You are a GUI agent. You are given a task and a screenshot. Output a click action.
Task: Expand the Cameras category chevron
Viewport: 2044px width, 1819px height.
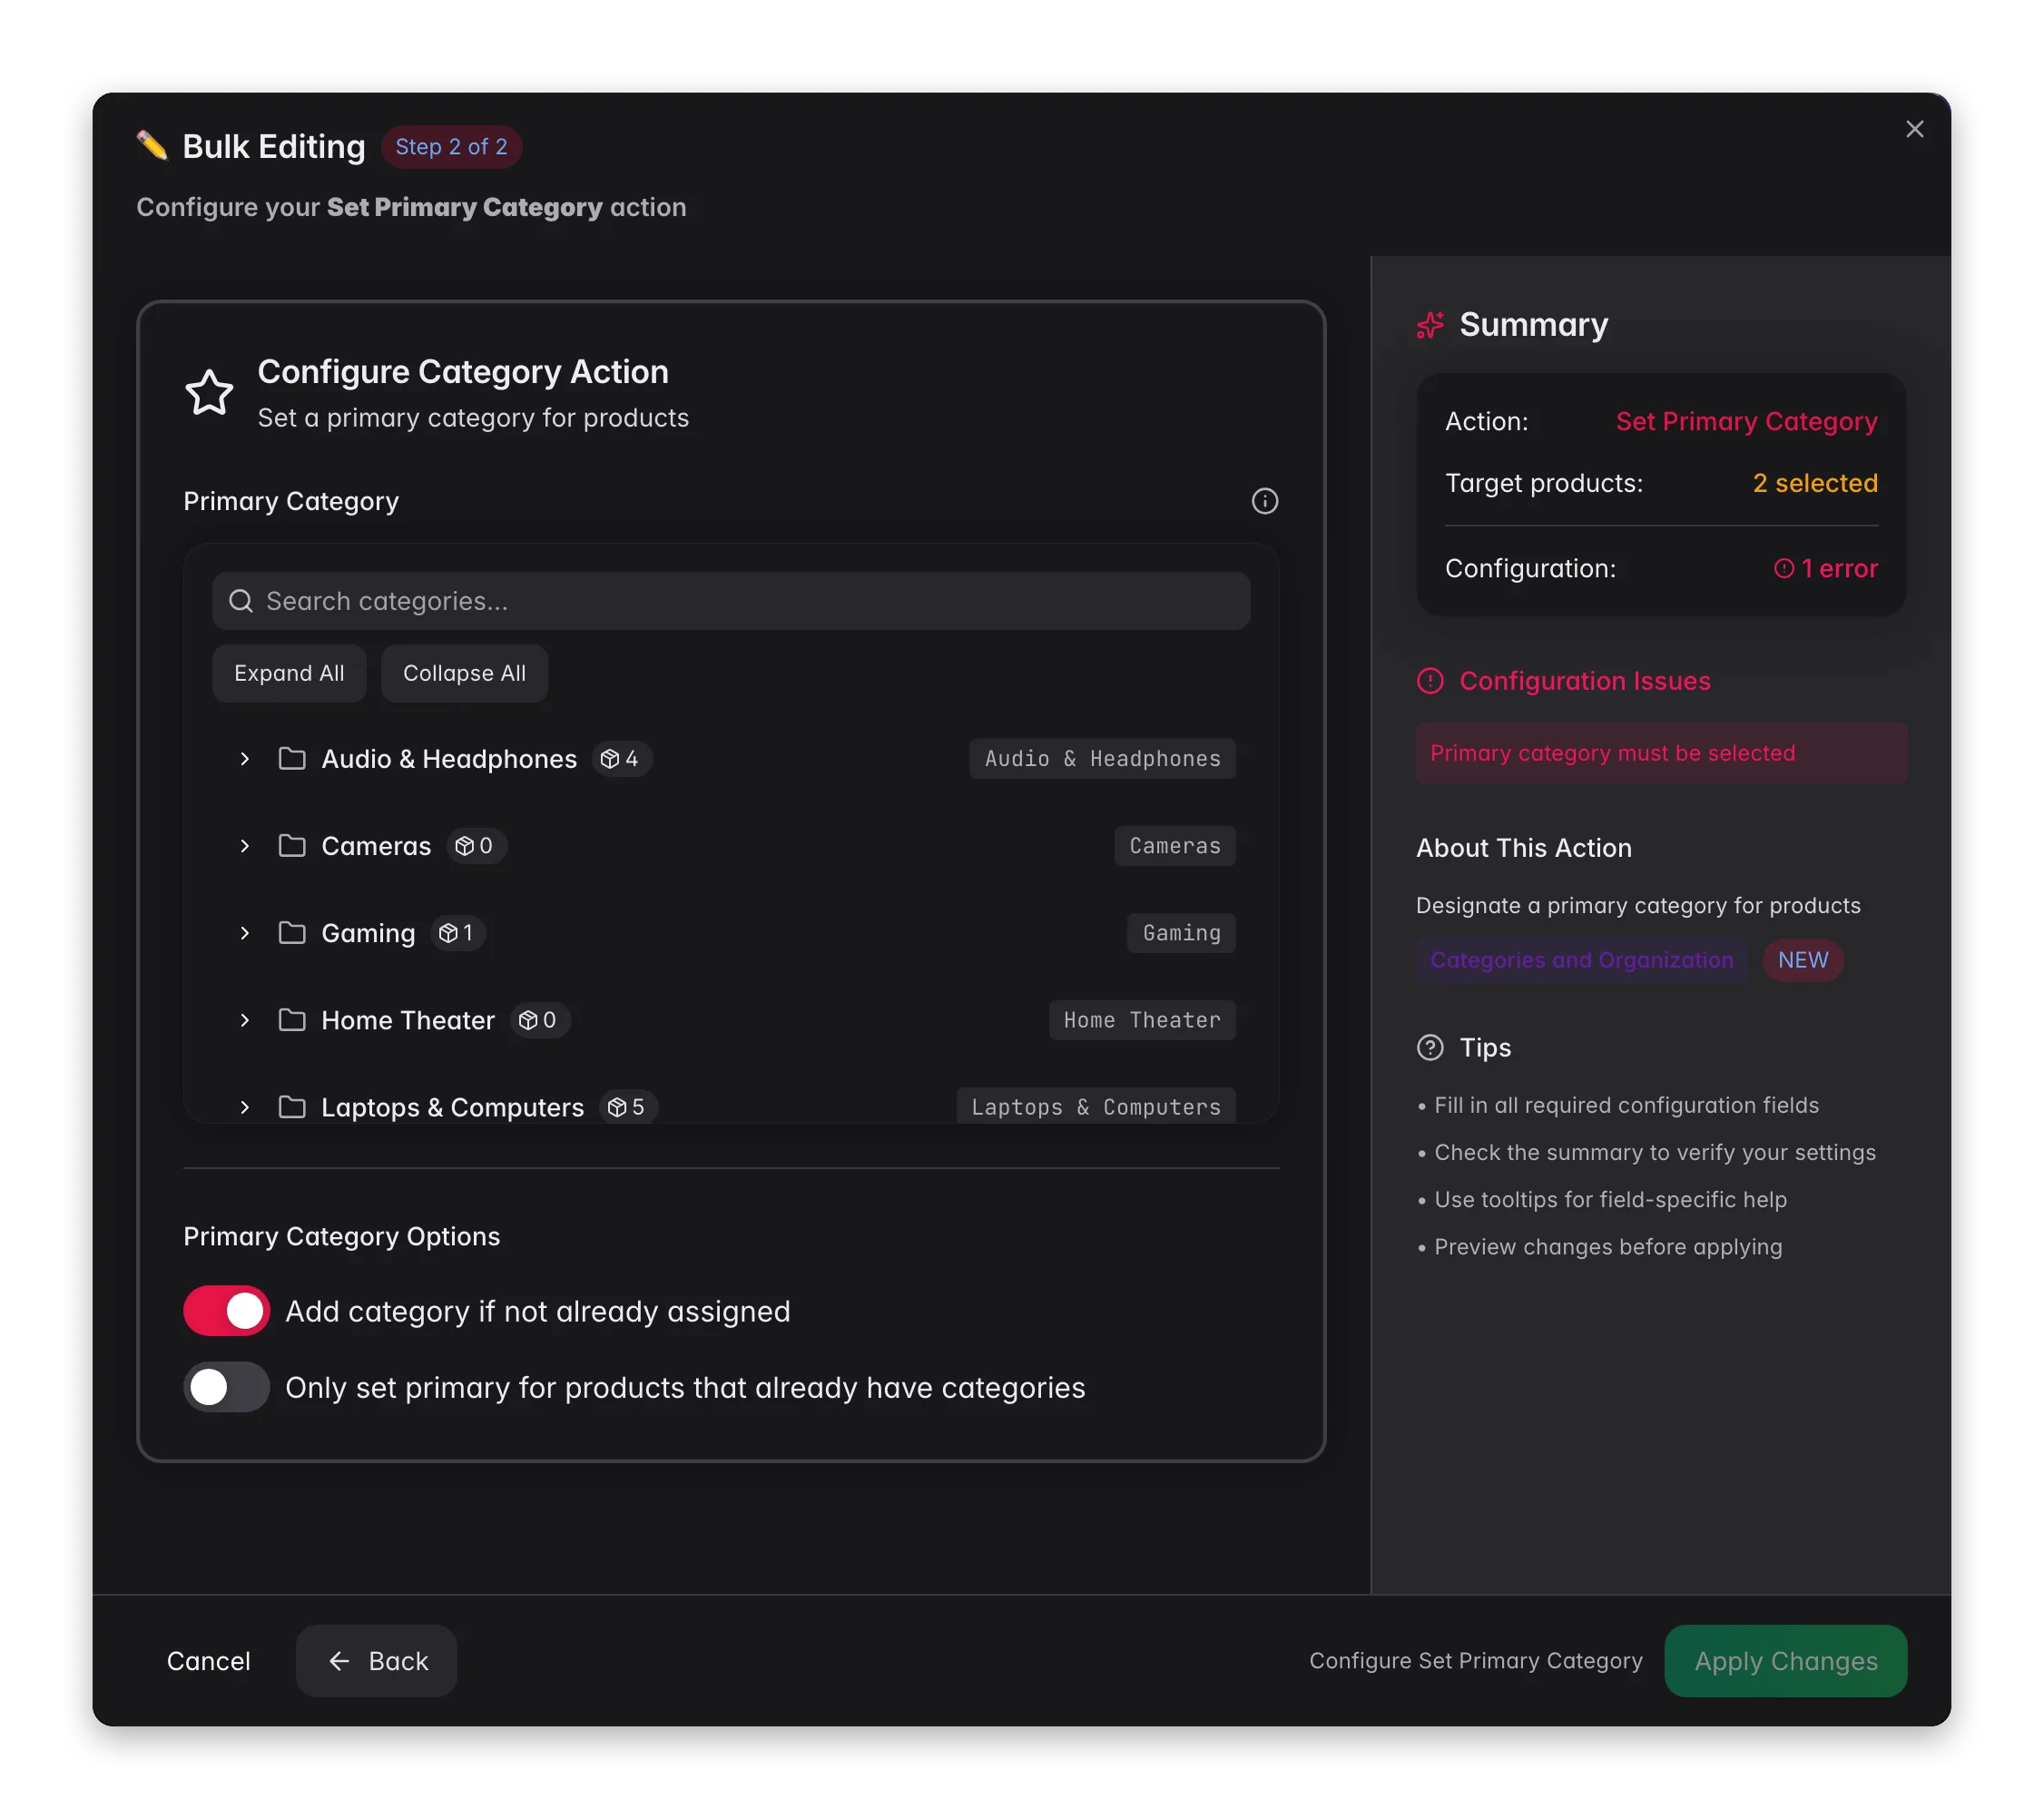[x=244, y=846]
